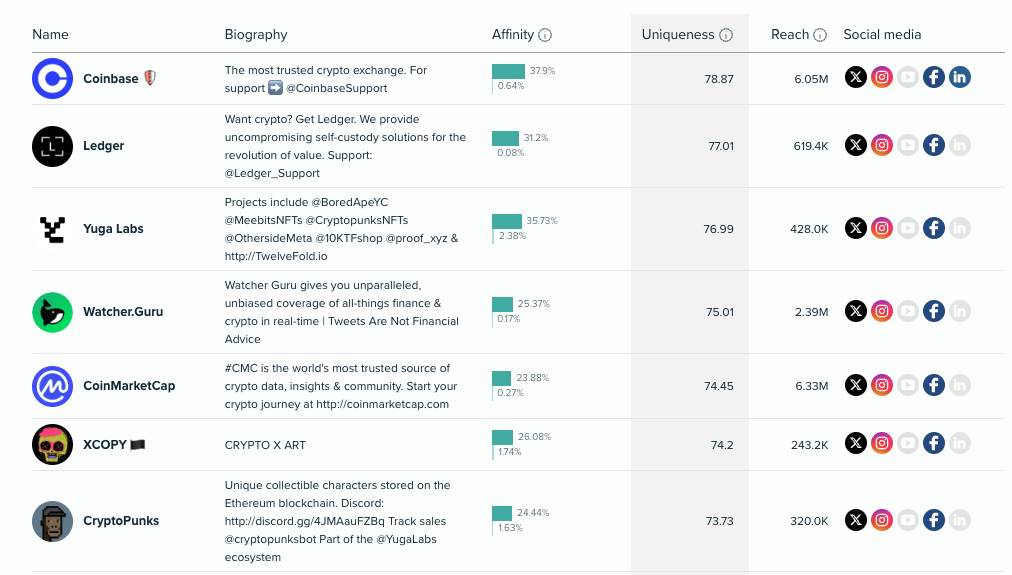Click XCOPY's X (Twitter) icon
The image size is (1012, 575).
click(856, 442)
